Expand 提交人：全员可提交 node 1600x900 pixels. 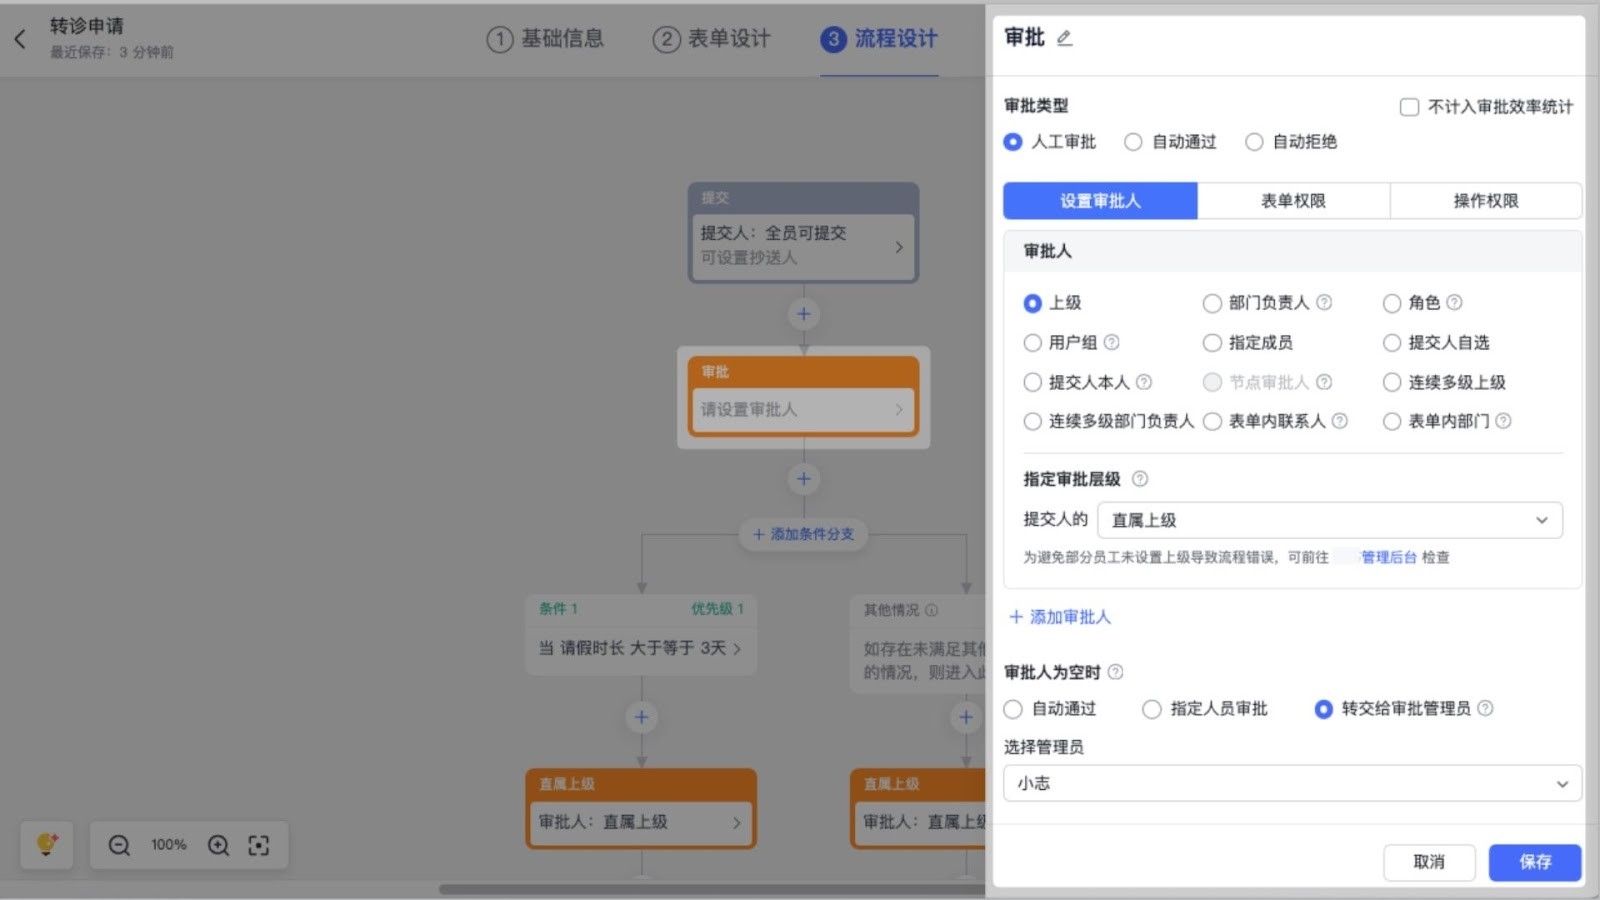803,245
